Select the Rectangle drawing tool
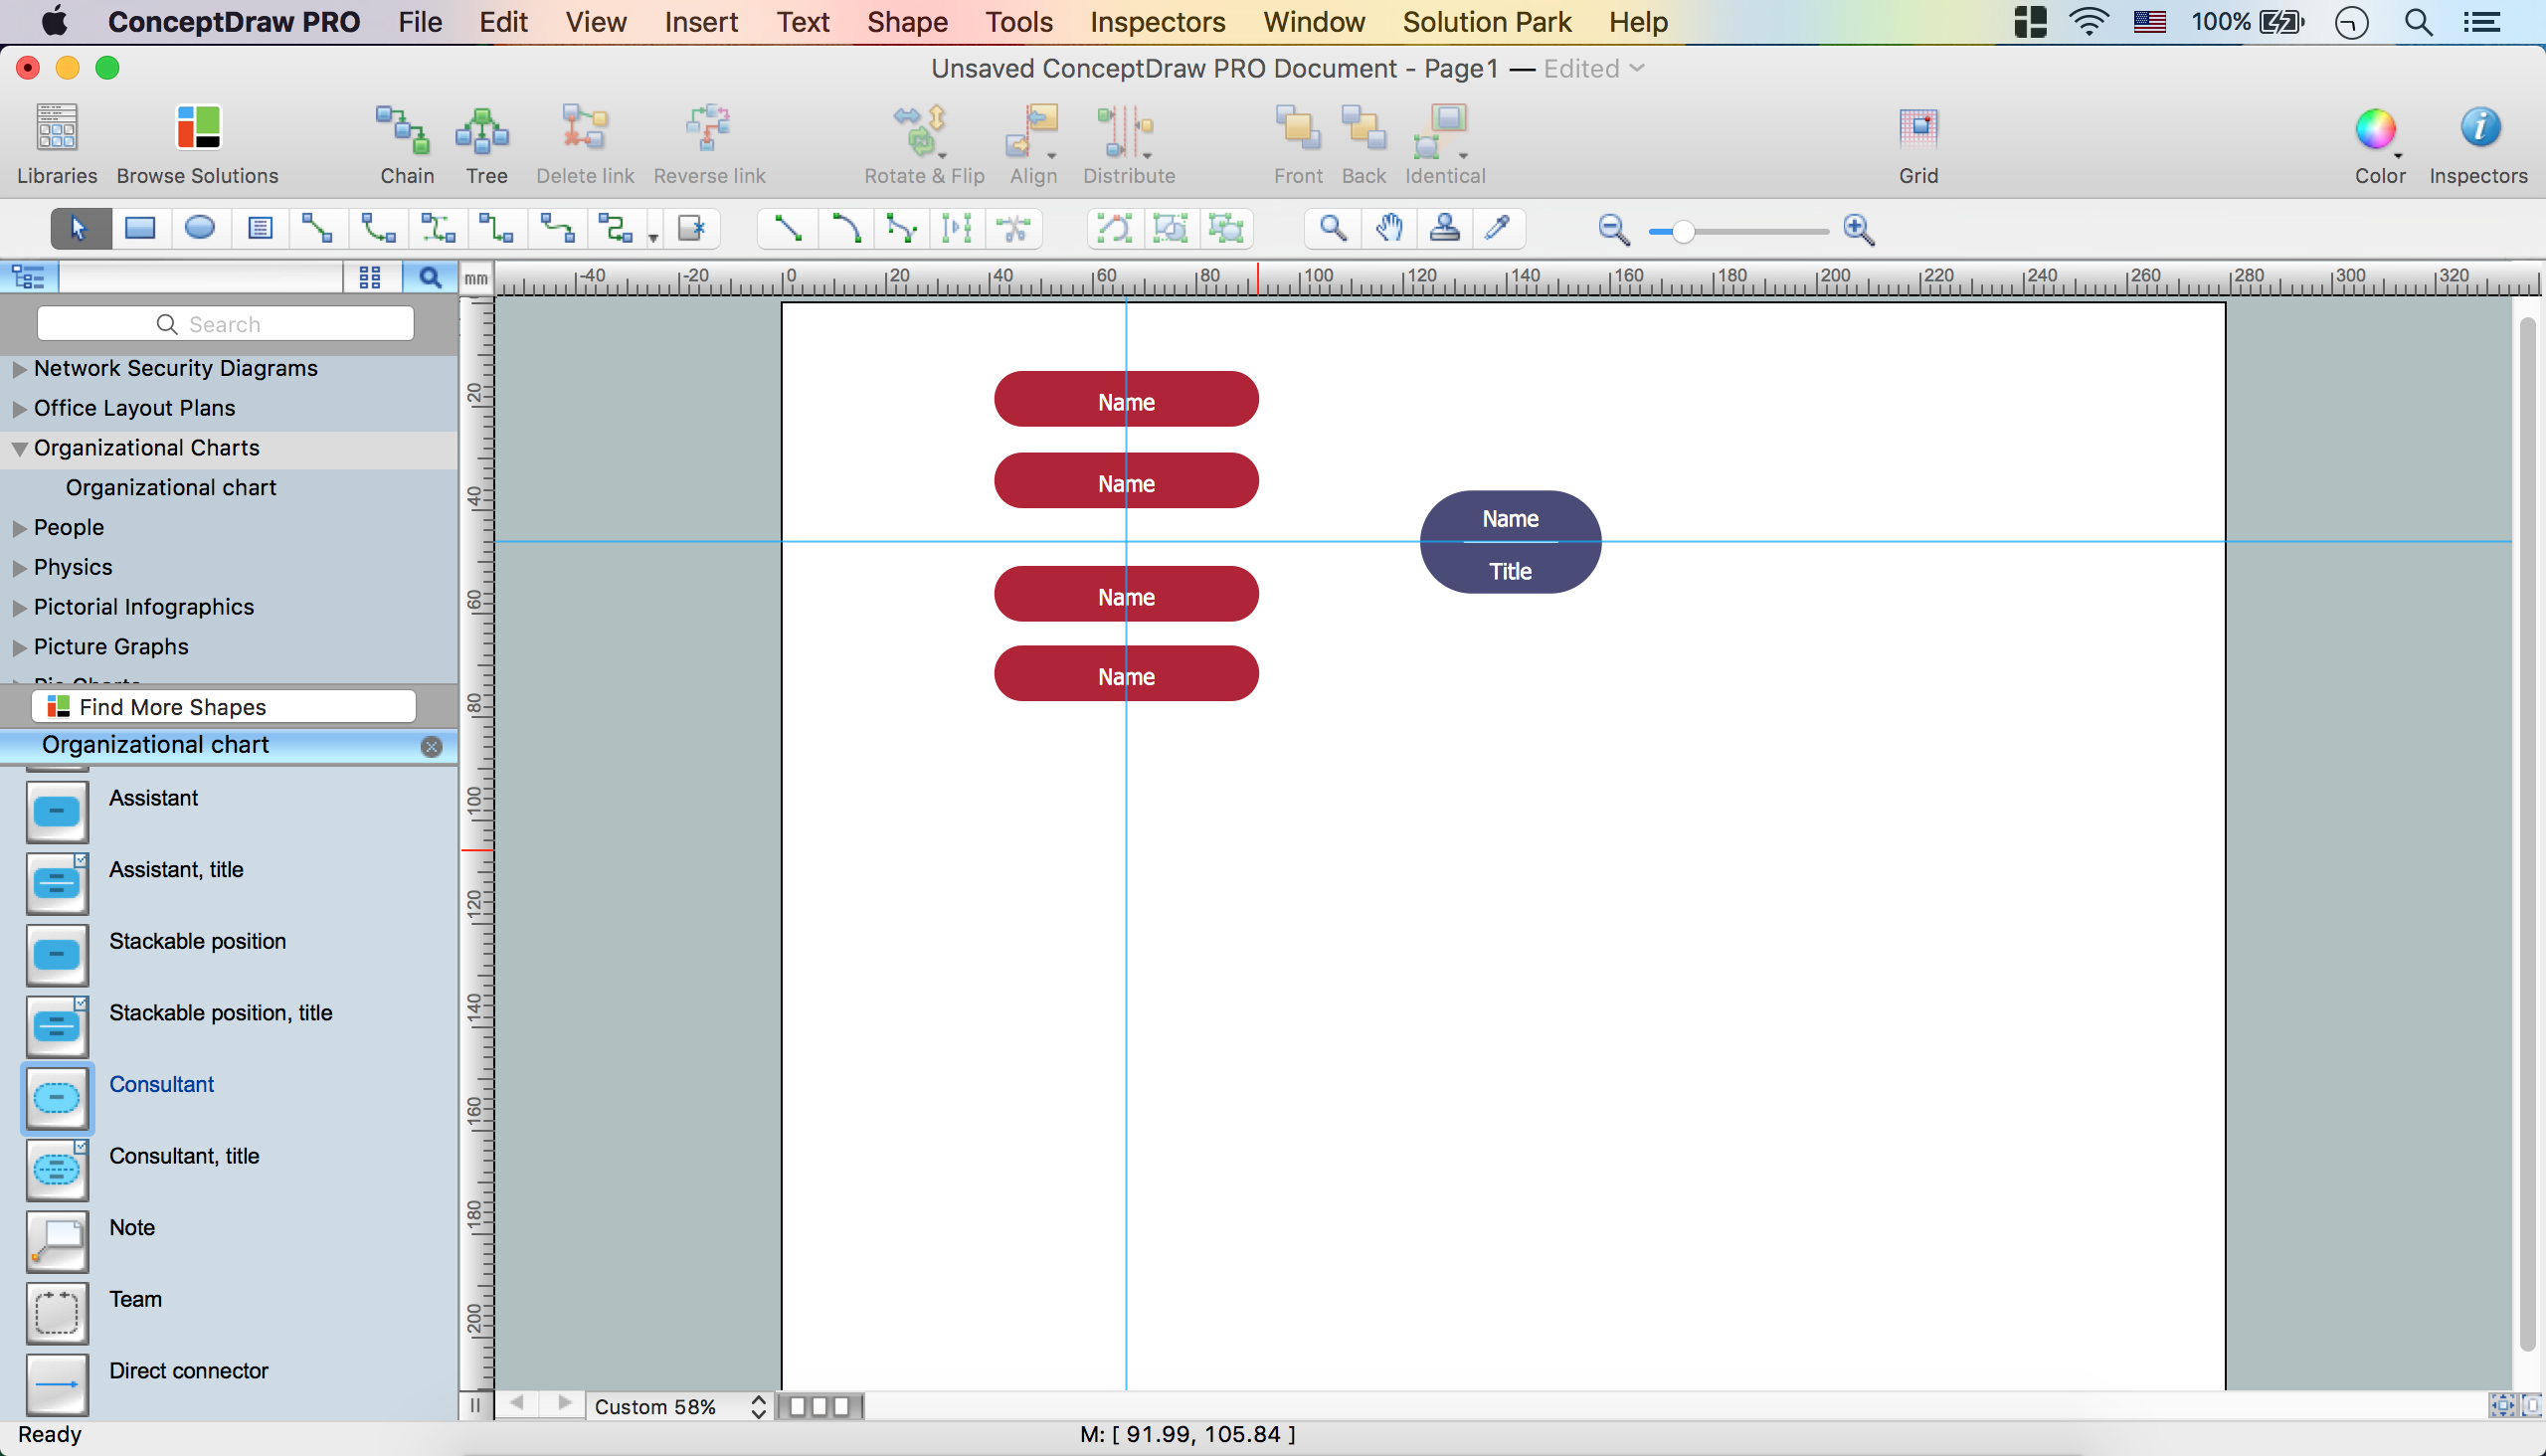Screen dimensions: 2546x1456 tap(140, 229)
